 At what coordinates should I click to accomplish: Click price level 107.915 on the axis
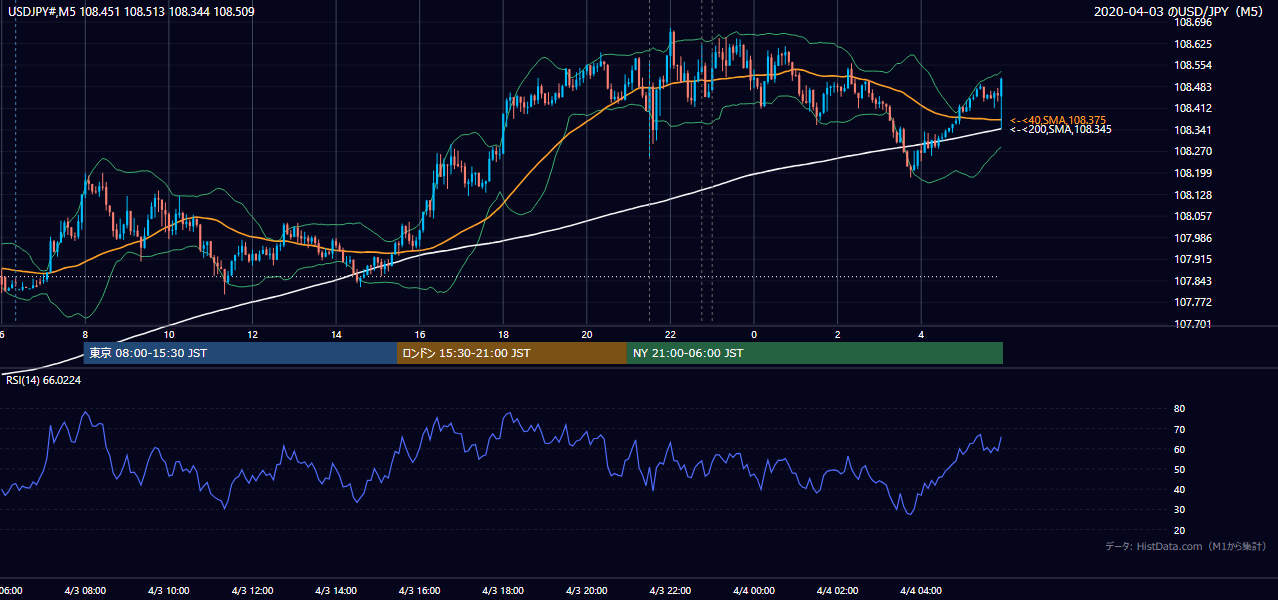coord(1193,259)
